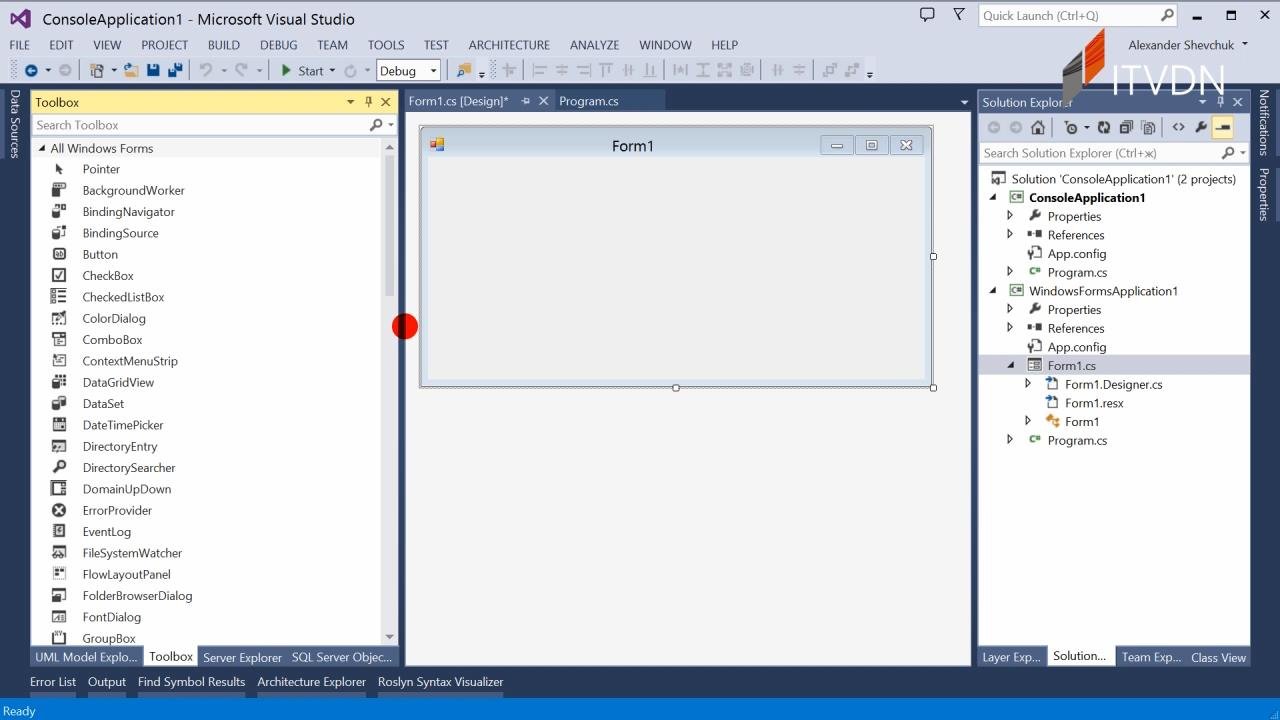Choose the FolderBrowserDialog component
This screenshot has height=720, width=1280.
pos(137,595)
